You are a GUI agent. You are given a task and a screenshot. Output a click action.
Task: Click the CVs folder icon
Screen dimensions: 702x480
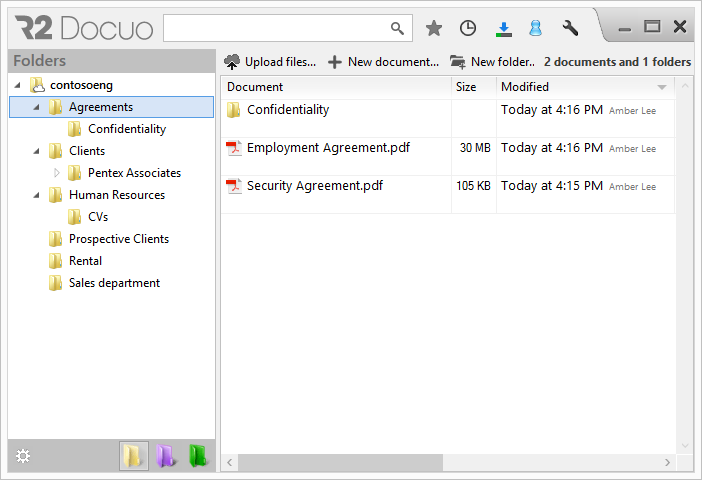74,217
